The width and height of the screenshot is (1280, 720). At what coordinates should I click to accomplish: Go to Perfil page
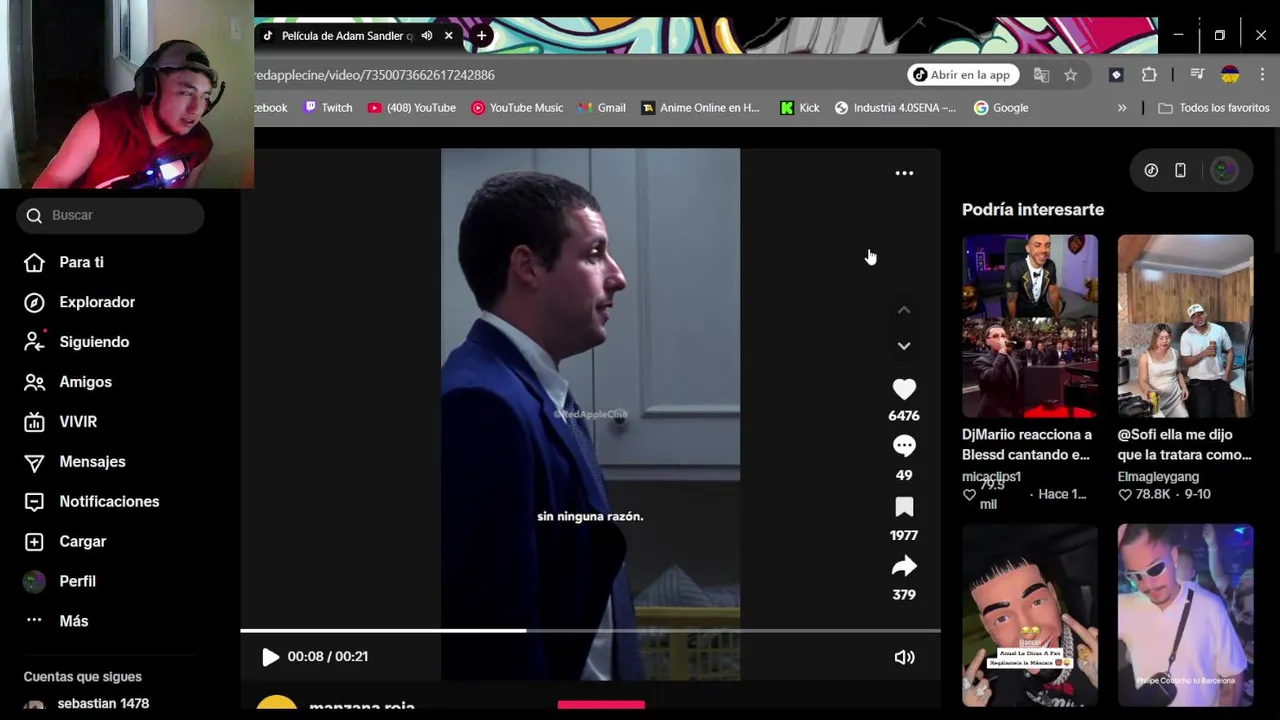pos(77,581)
